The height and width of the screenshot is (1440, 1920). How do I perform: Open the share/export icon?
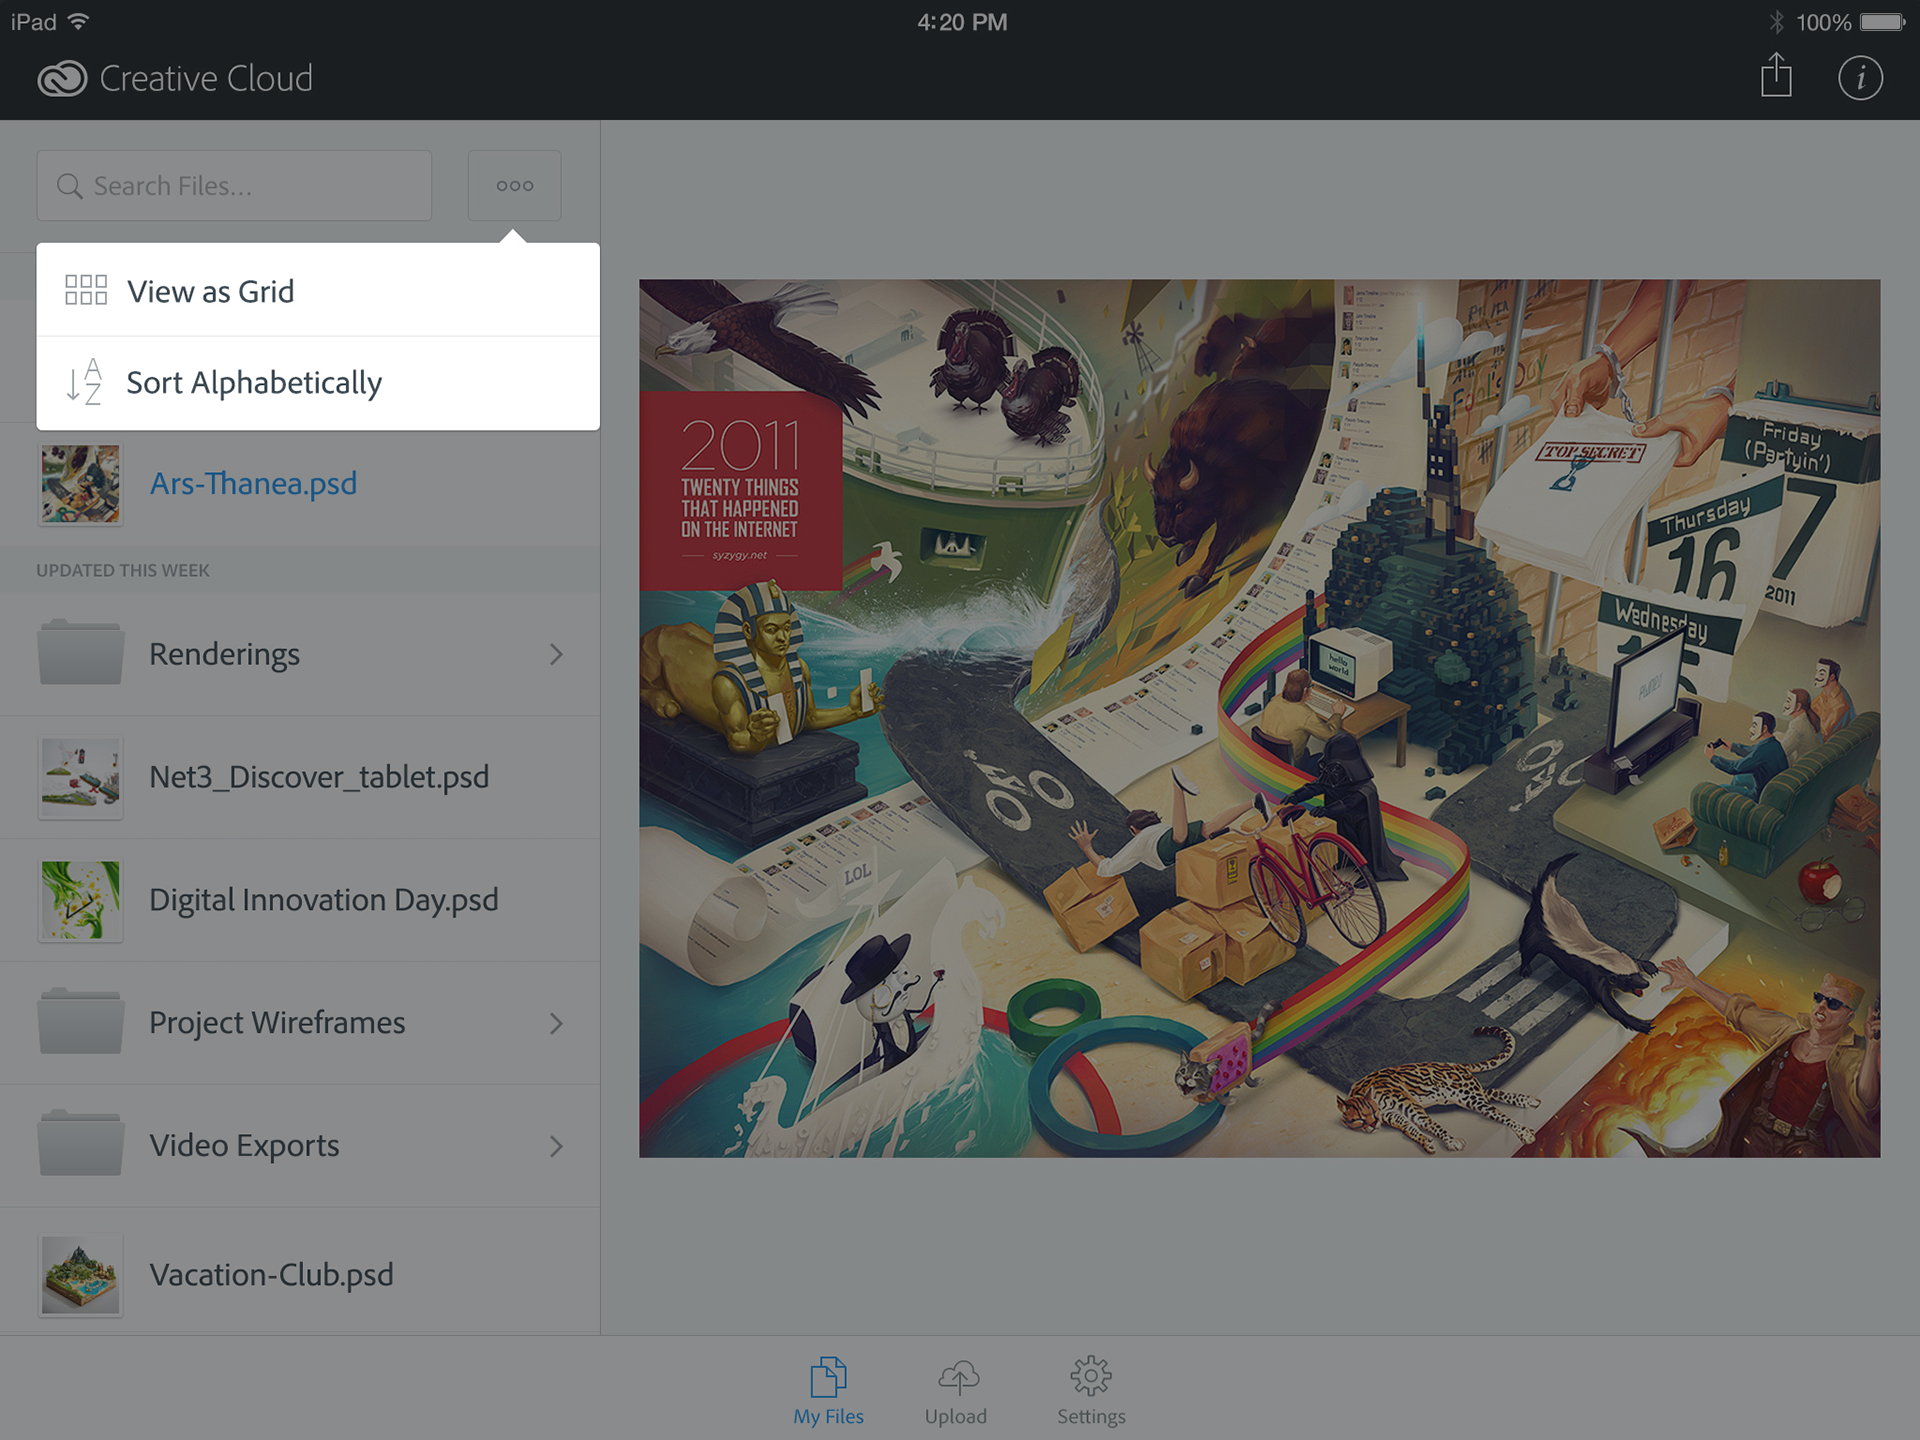point(1776,75)
